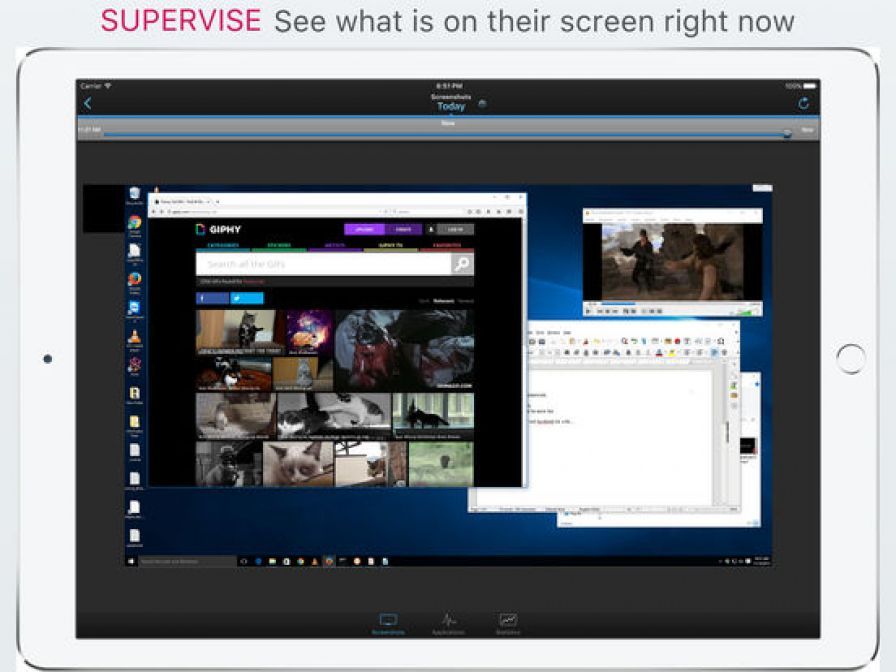Click the Twitter share button
896x672 pixels.
click(247, 298)
